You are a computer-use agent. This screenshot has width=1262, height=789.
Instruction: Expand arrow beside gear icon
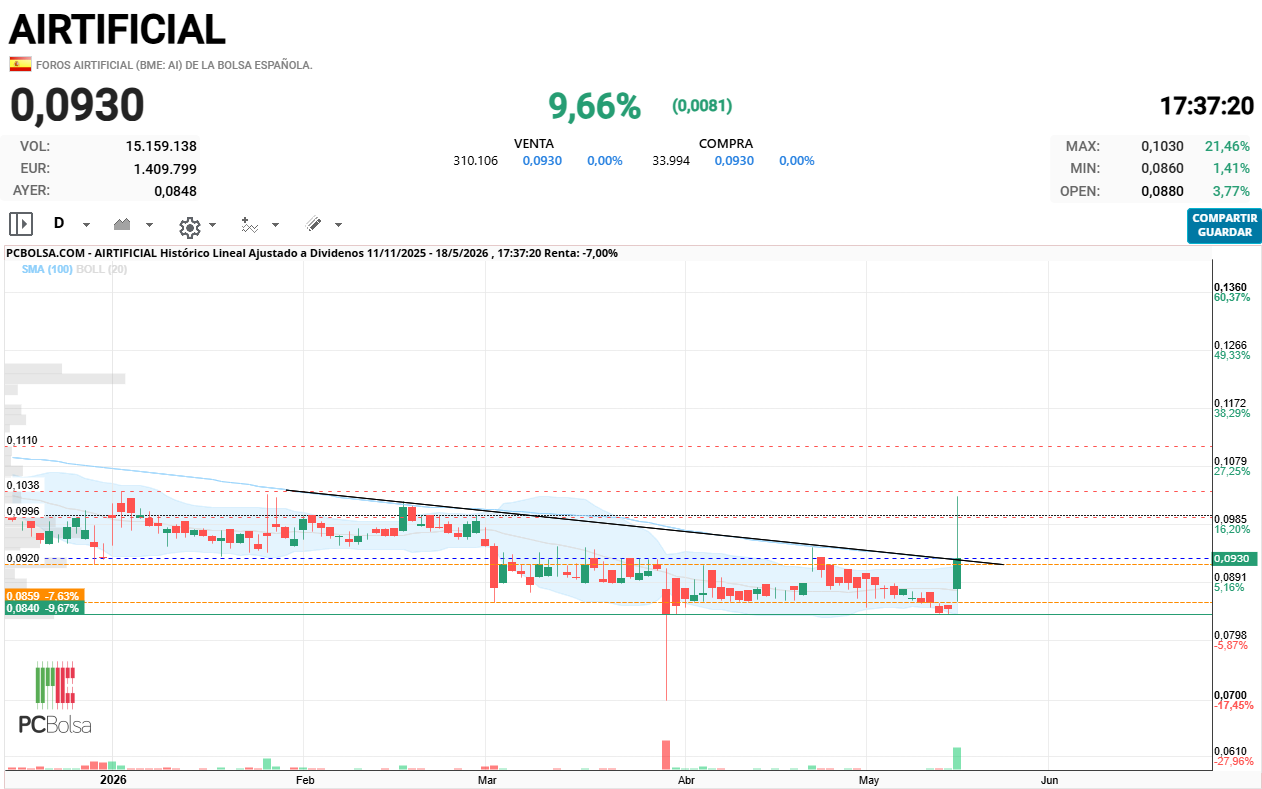pyautogui.click(x=213, y=225)
